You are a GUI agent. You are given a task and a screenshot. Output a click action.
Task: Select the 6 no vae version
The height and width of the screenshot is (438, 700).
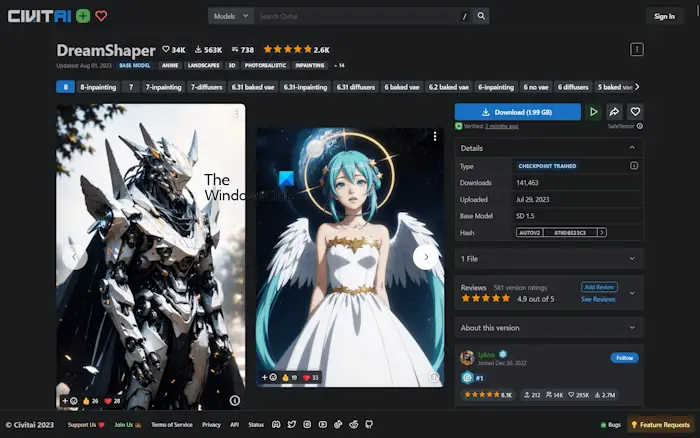(536, 87)
